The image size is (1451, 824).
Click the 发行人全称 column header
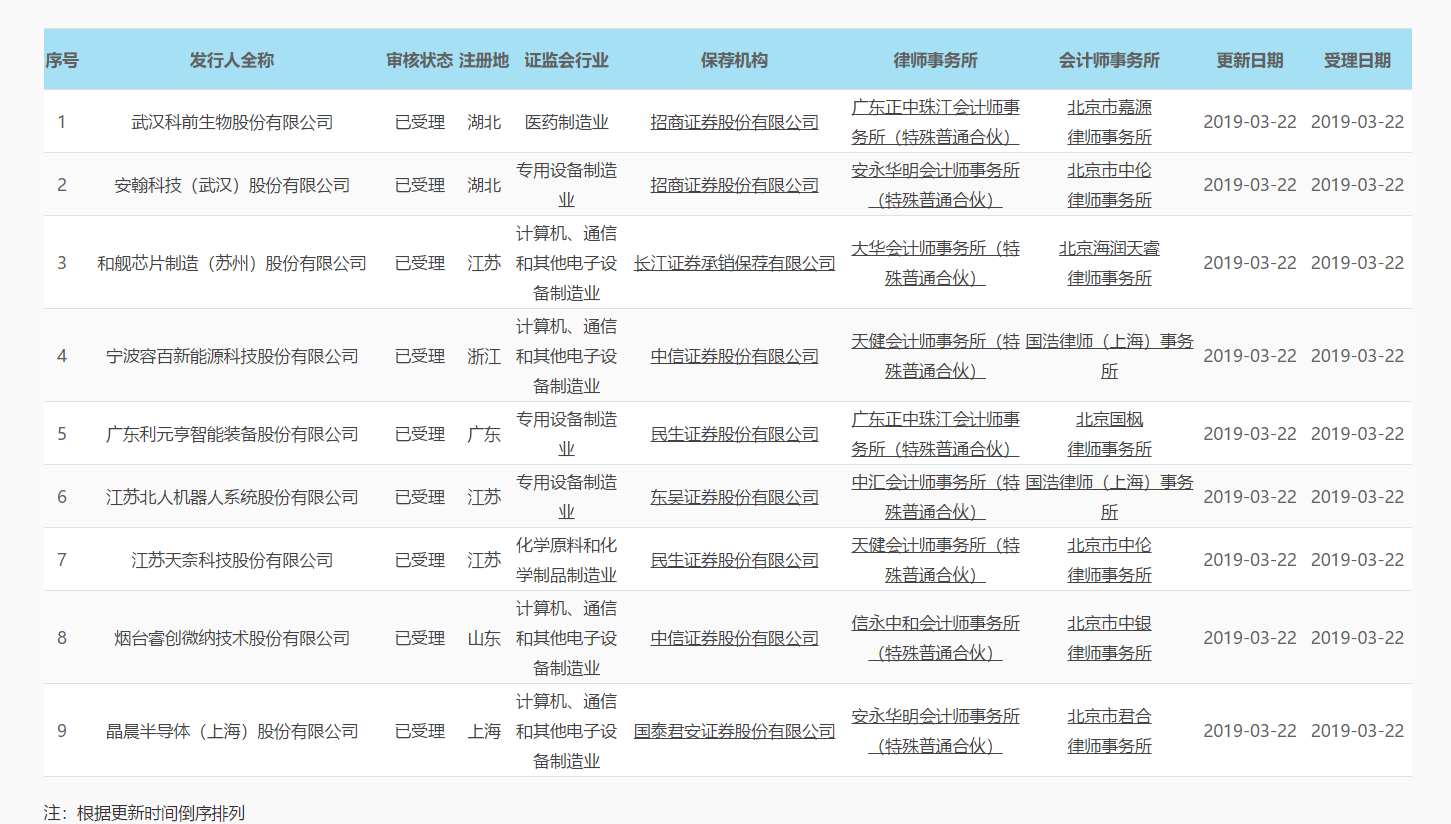click(x=232, y=60)
